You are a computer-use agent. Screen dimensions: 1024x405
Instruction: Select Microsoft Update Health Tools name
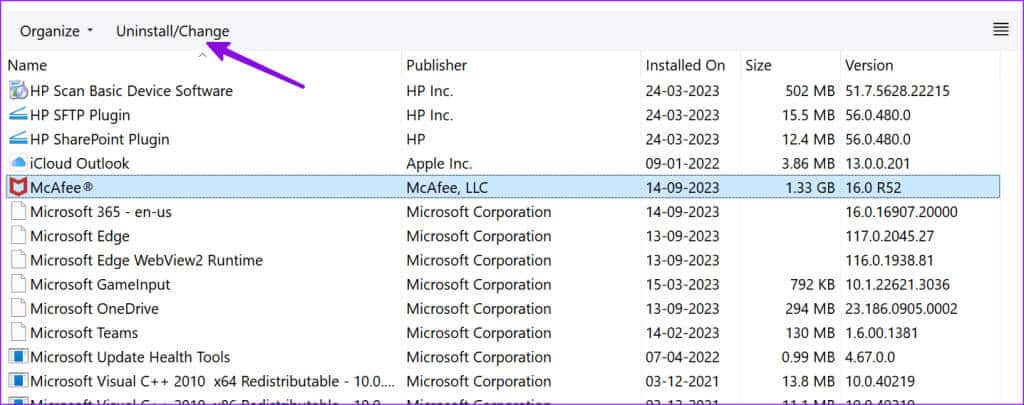click(x=130, y=357)
